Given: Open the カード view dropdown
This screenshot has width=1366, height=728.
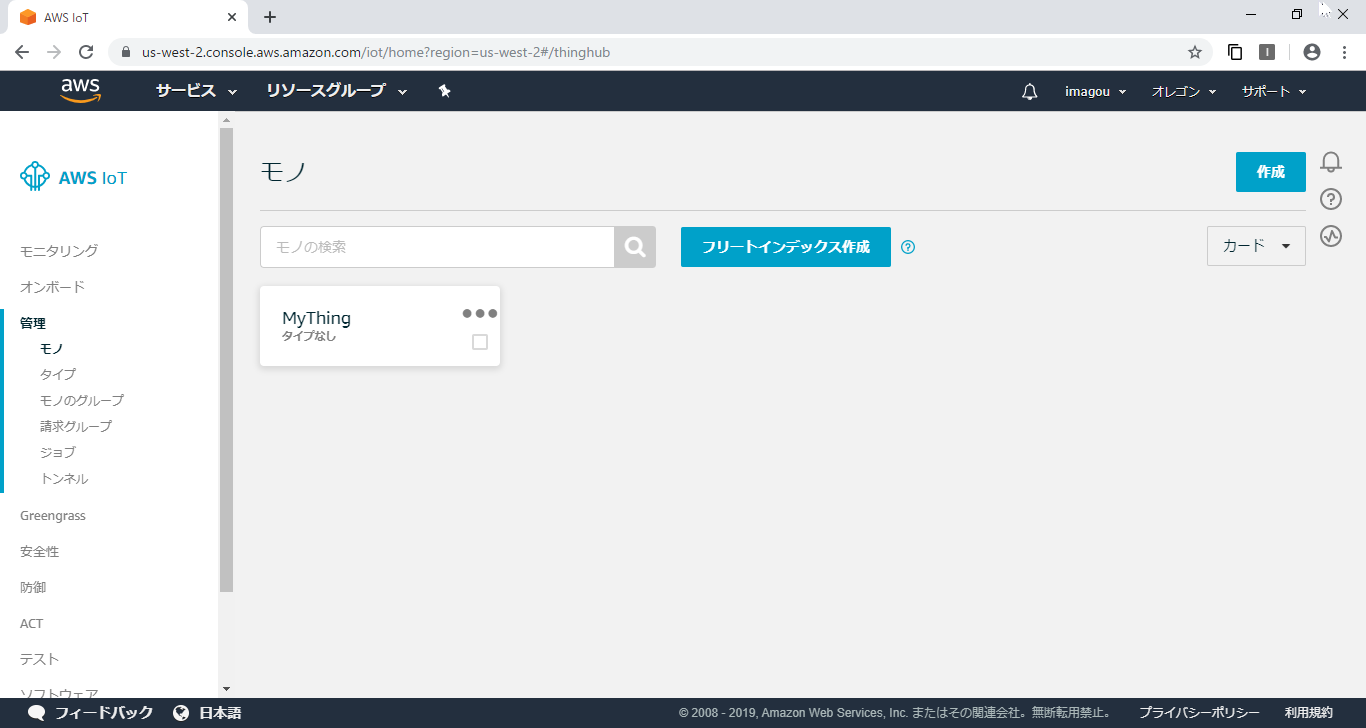Looking at the screenshot, I should (1255, 246).
